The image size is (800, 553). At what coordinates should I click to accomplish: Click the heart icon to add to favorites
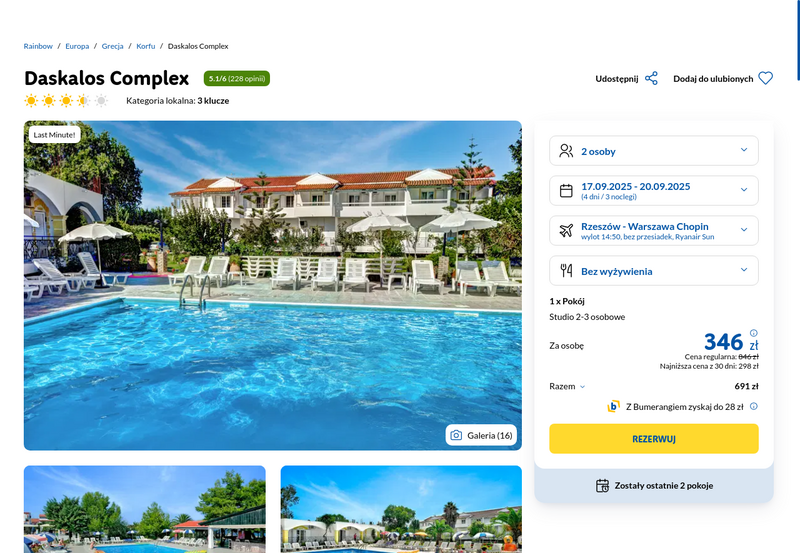[x=765, y=79]
